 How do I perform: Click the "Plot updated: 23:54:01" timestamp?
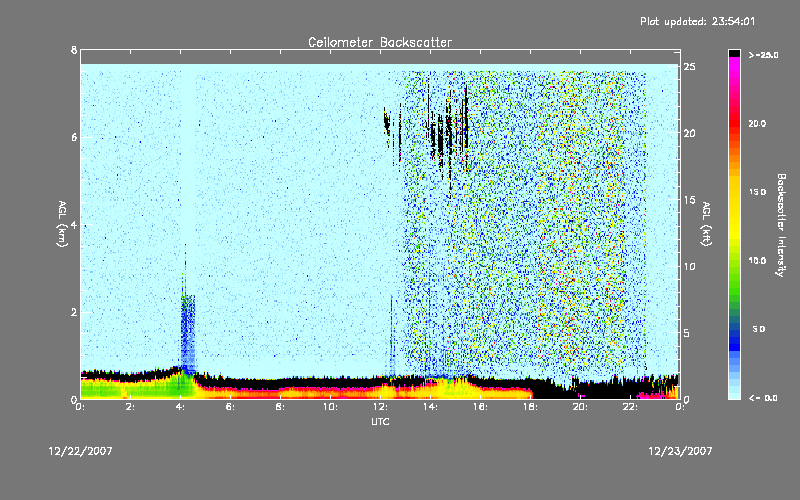tap(697, 21)
